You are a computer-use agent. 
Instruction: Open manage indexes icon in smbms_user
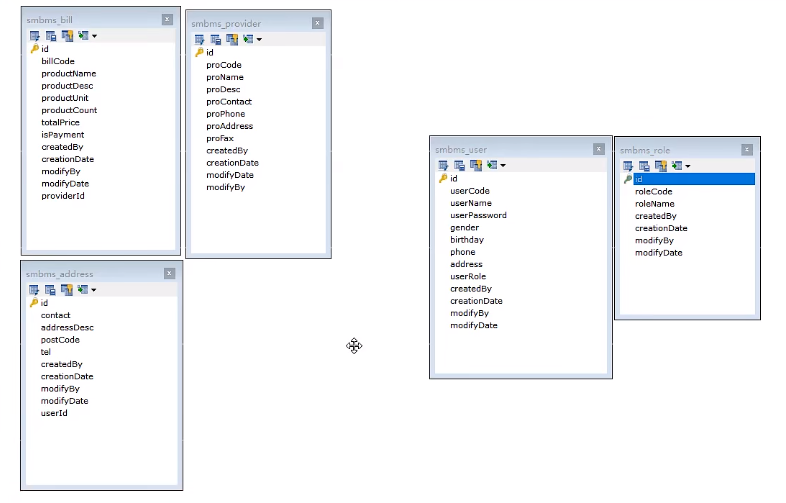(x=460, y=165)
